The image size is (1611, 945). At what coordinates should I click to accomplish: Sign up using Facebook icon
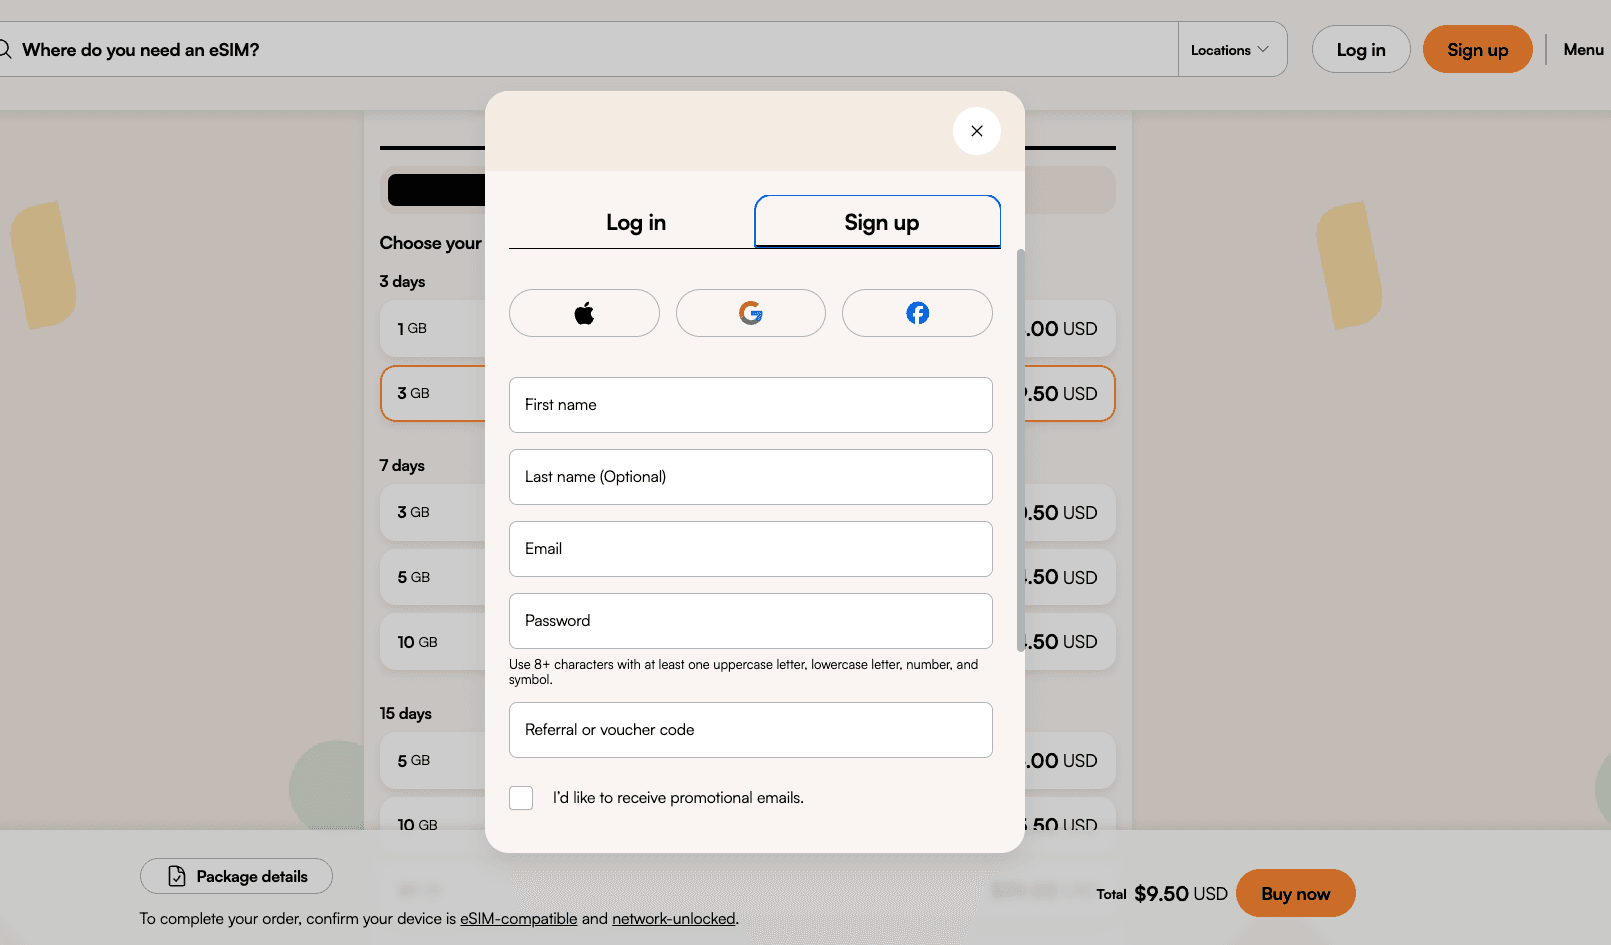point(917,313)
